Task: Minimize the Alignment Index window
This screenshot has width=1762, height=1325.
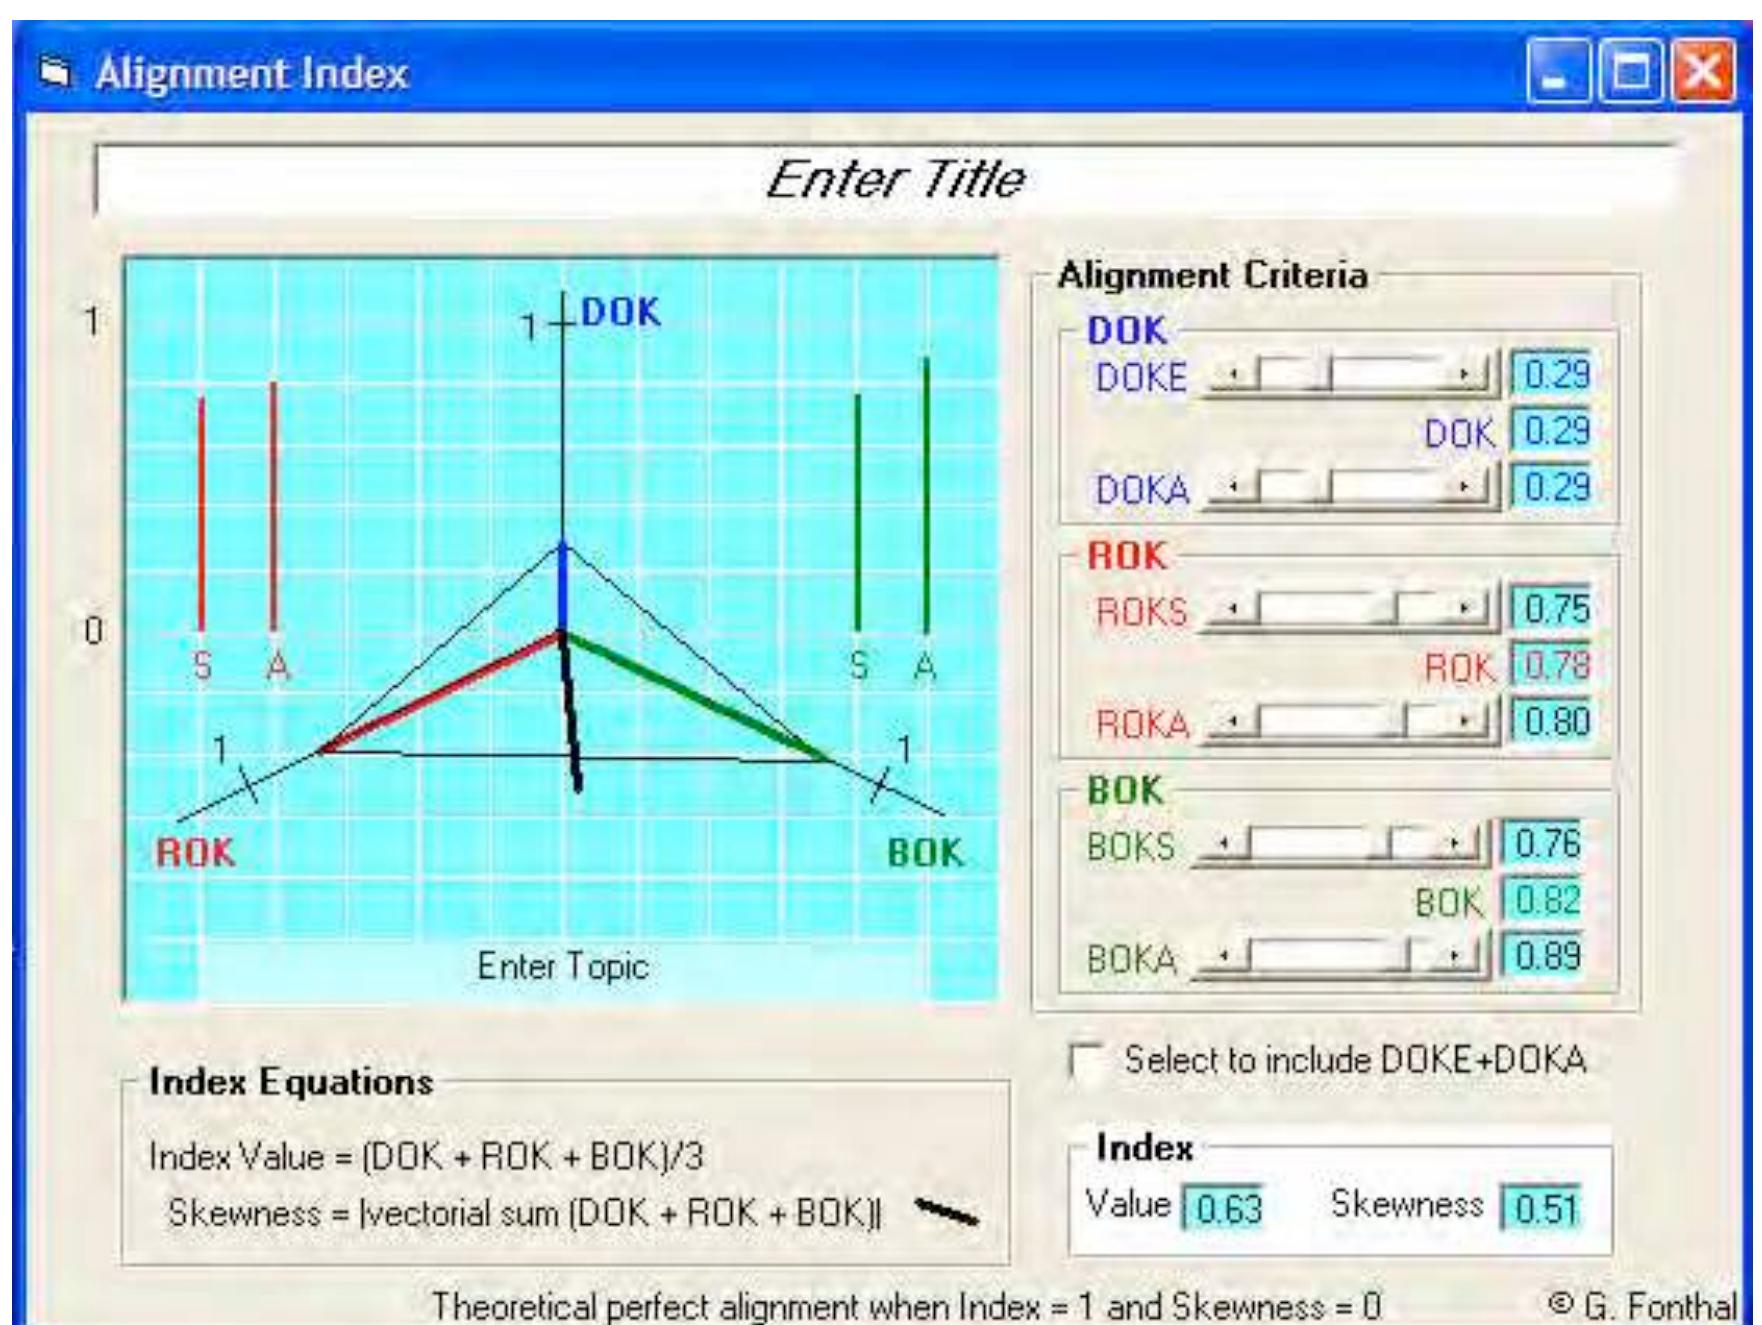Action: (x=1557, y=72)
